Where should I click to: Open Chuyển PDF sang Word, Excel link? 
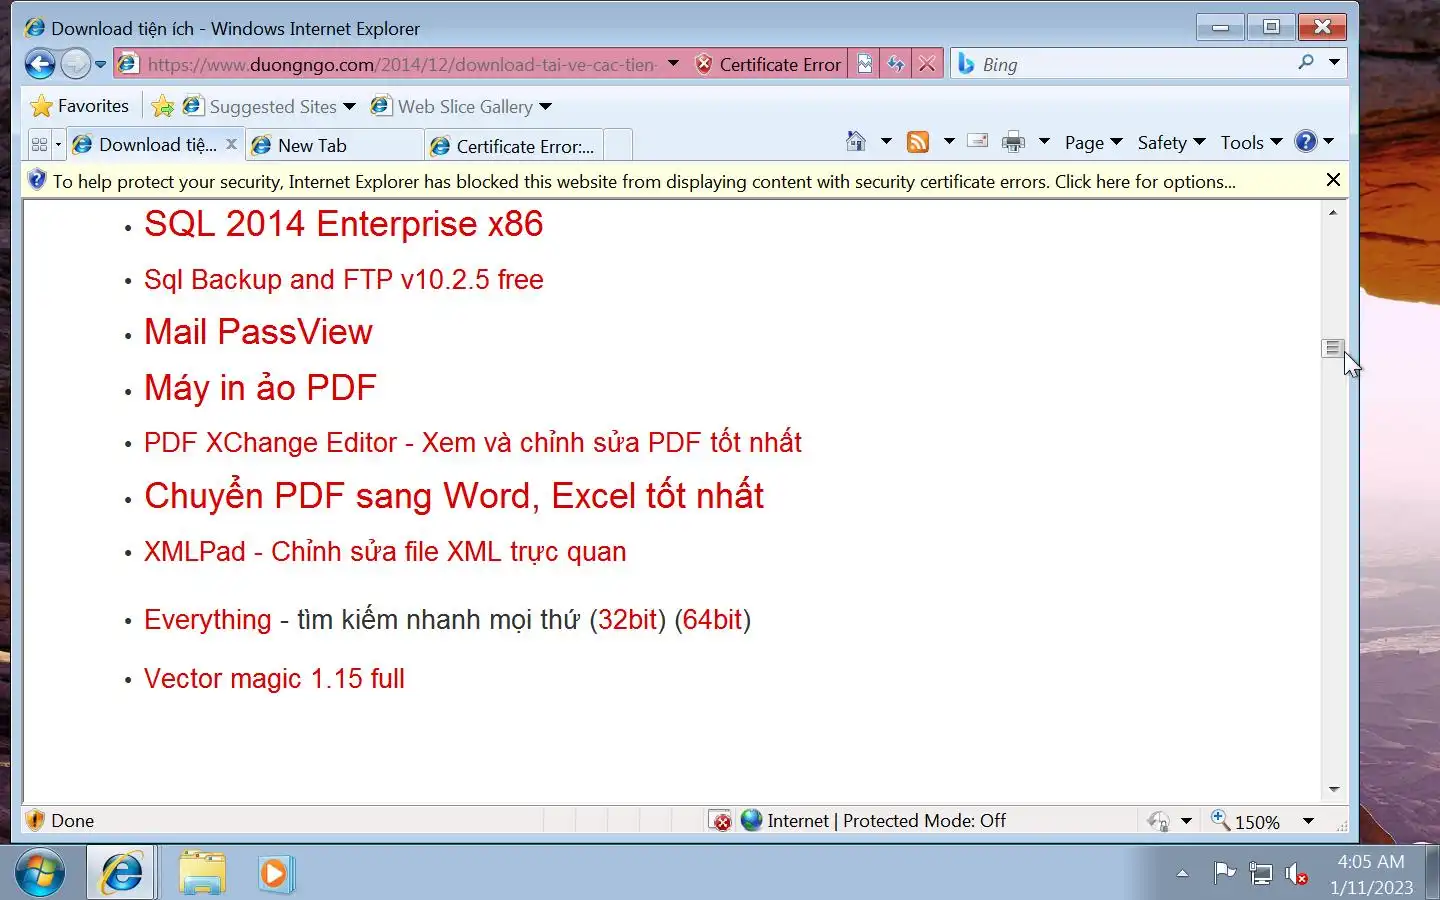(x=454, y=496)
